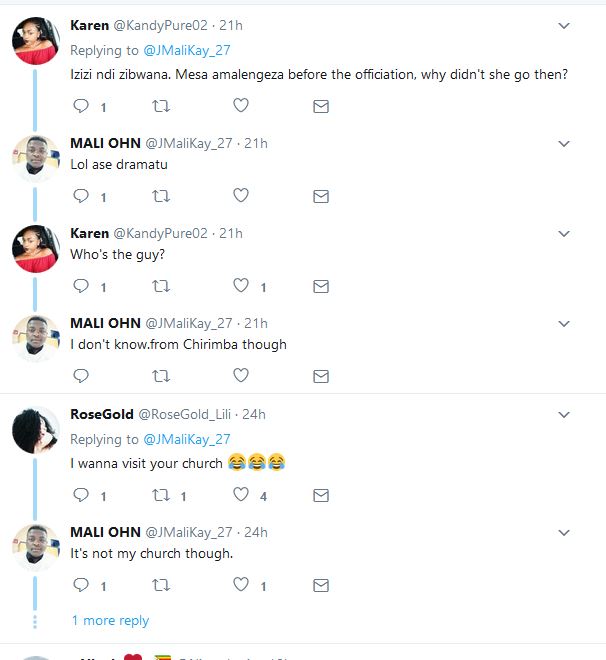Click MALI OHN's avatar on the Chirimba tweet

pos(36,340)
